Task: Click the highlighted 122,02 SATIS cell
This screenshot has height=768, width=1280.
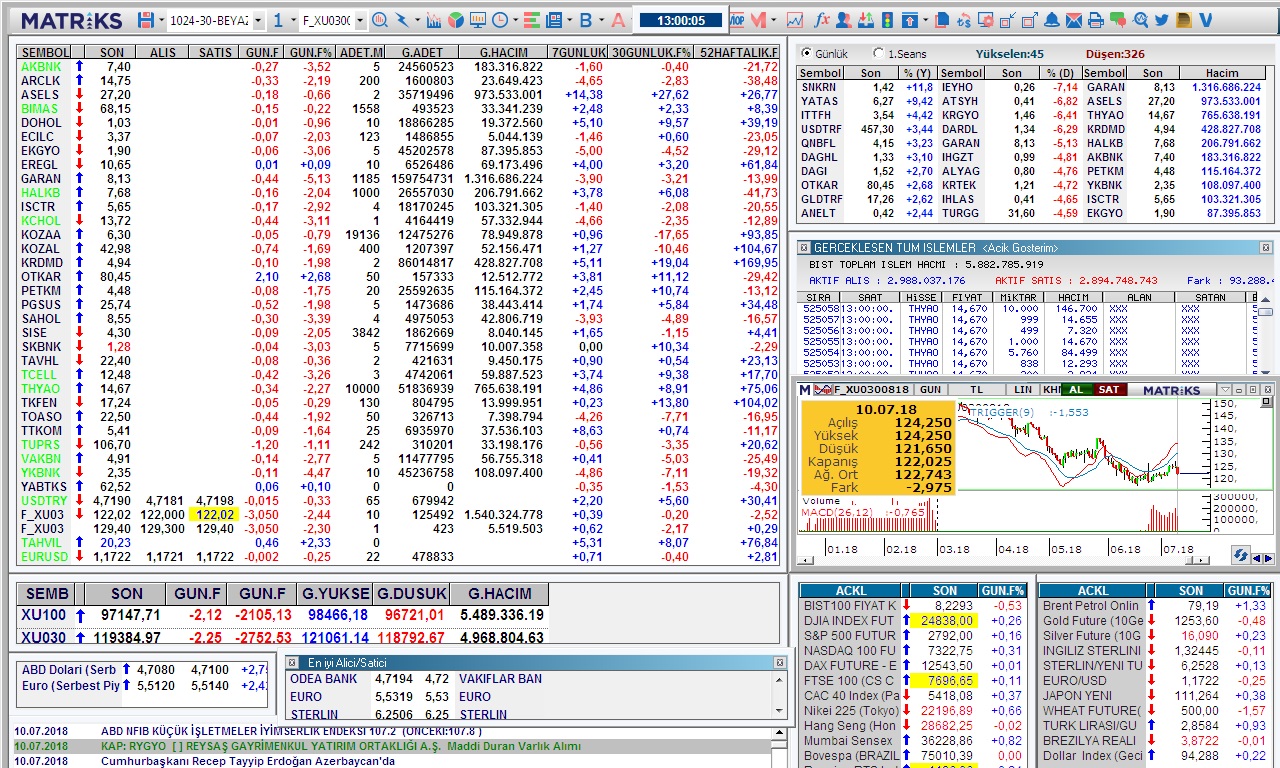Action: point(215,515)
